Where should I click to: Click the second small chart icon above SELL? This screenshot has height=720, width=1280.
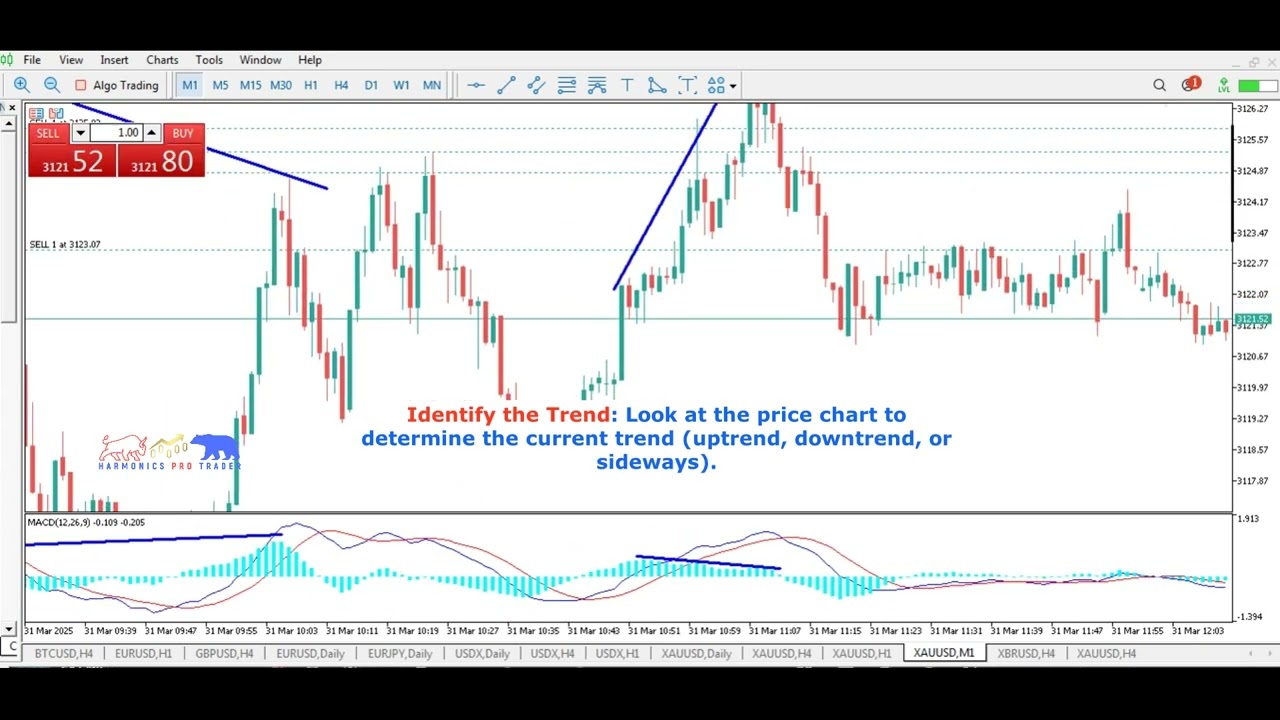tap(56, 113)
